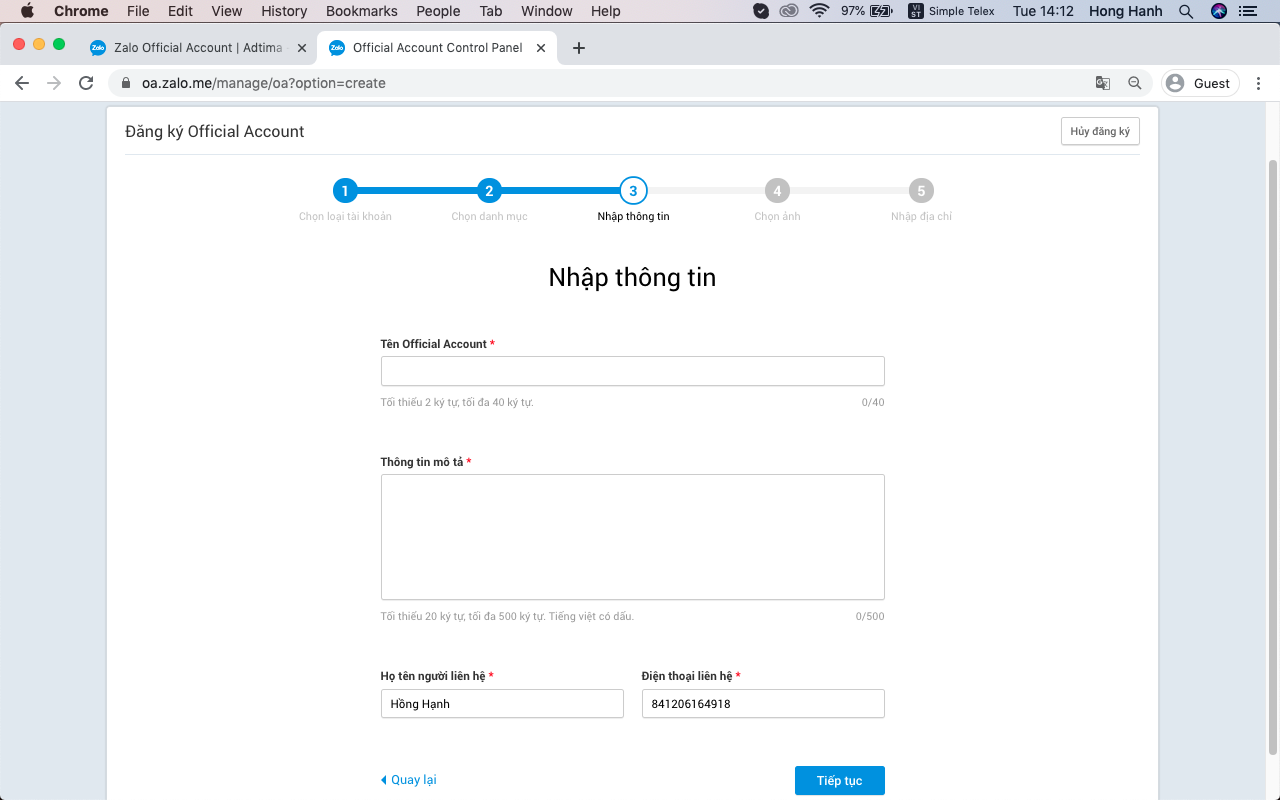Click the Tue 14:12 clock
Viewport: 1280px width, 800px height.
[x=1043, y=11]
